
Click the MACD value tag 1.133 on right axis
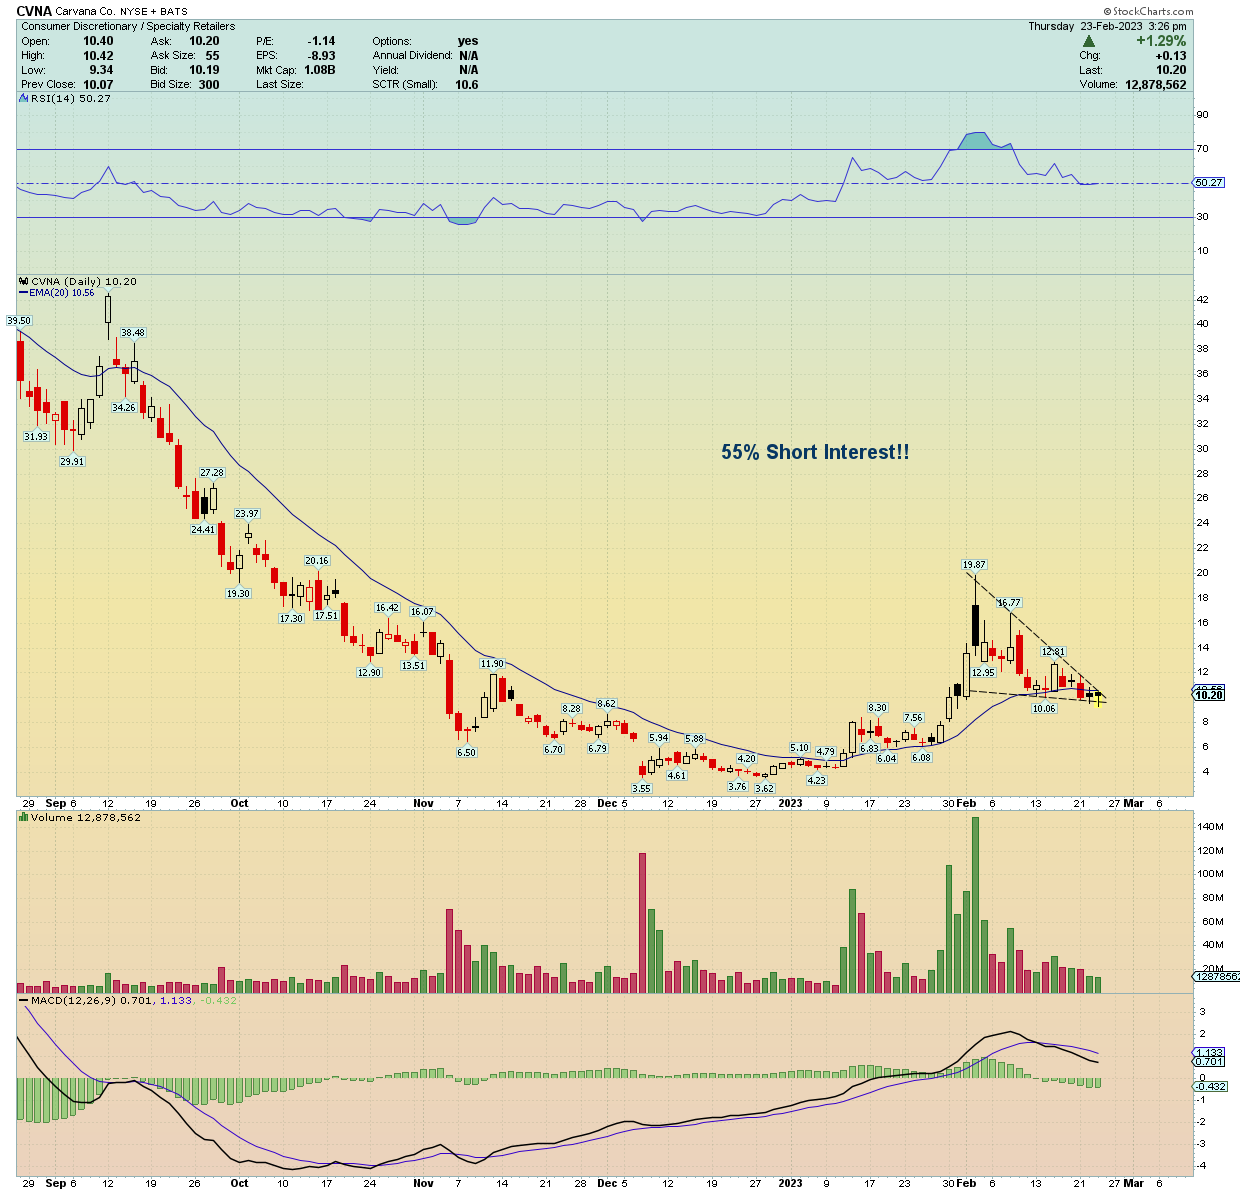[x=1209, y=1053]
